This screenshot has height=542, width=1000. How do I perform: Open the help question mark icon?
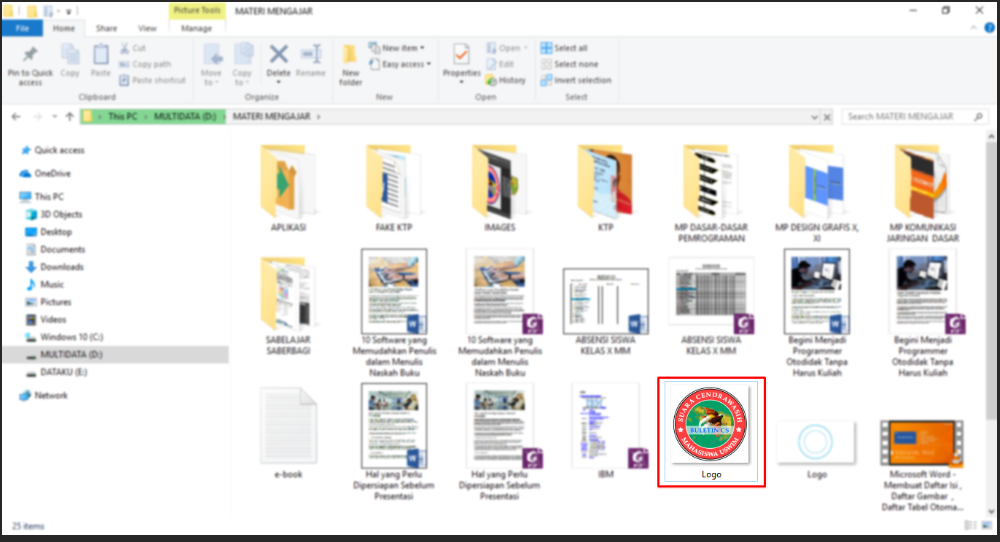click(989, 27)
